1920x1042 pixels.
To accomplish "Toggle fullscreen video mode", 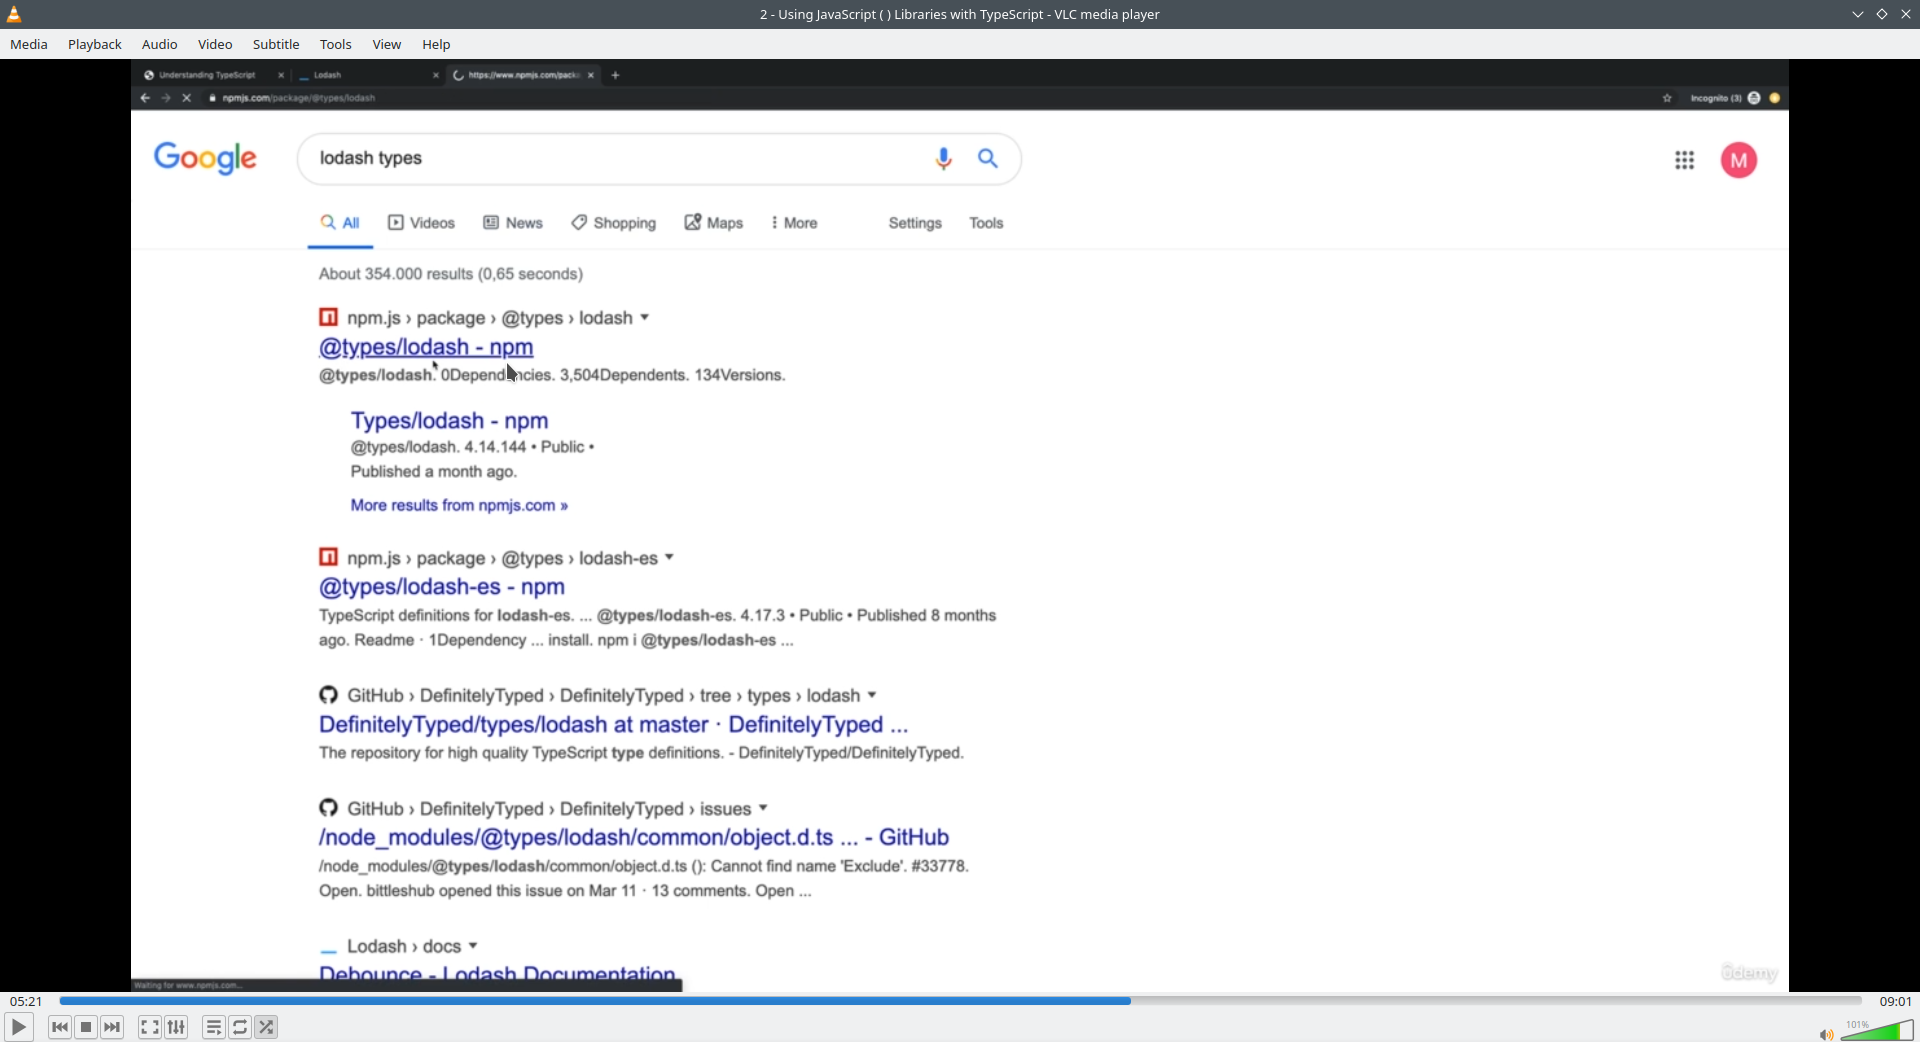I will point(150,1027).
